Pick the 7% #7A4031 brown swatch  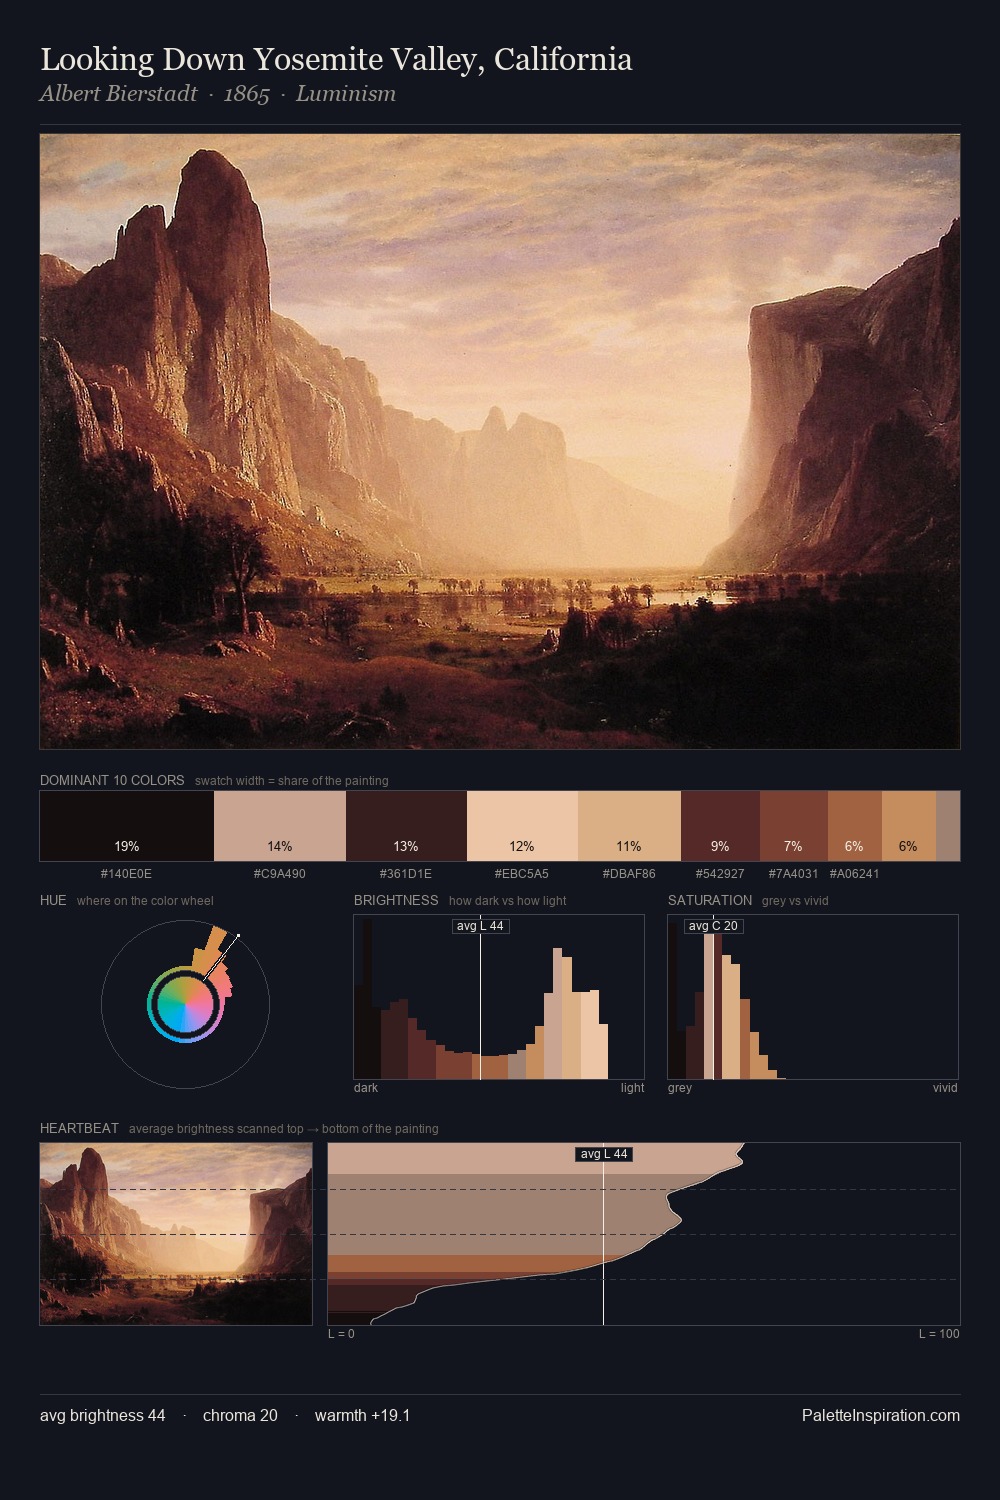(793, 826)
